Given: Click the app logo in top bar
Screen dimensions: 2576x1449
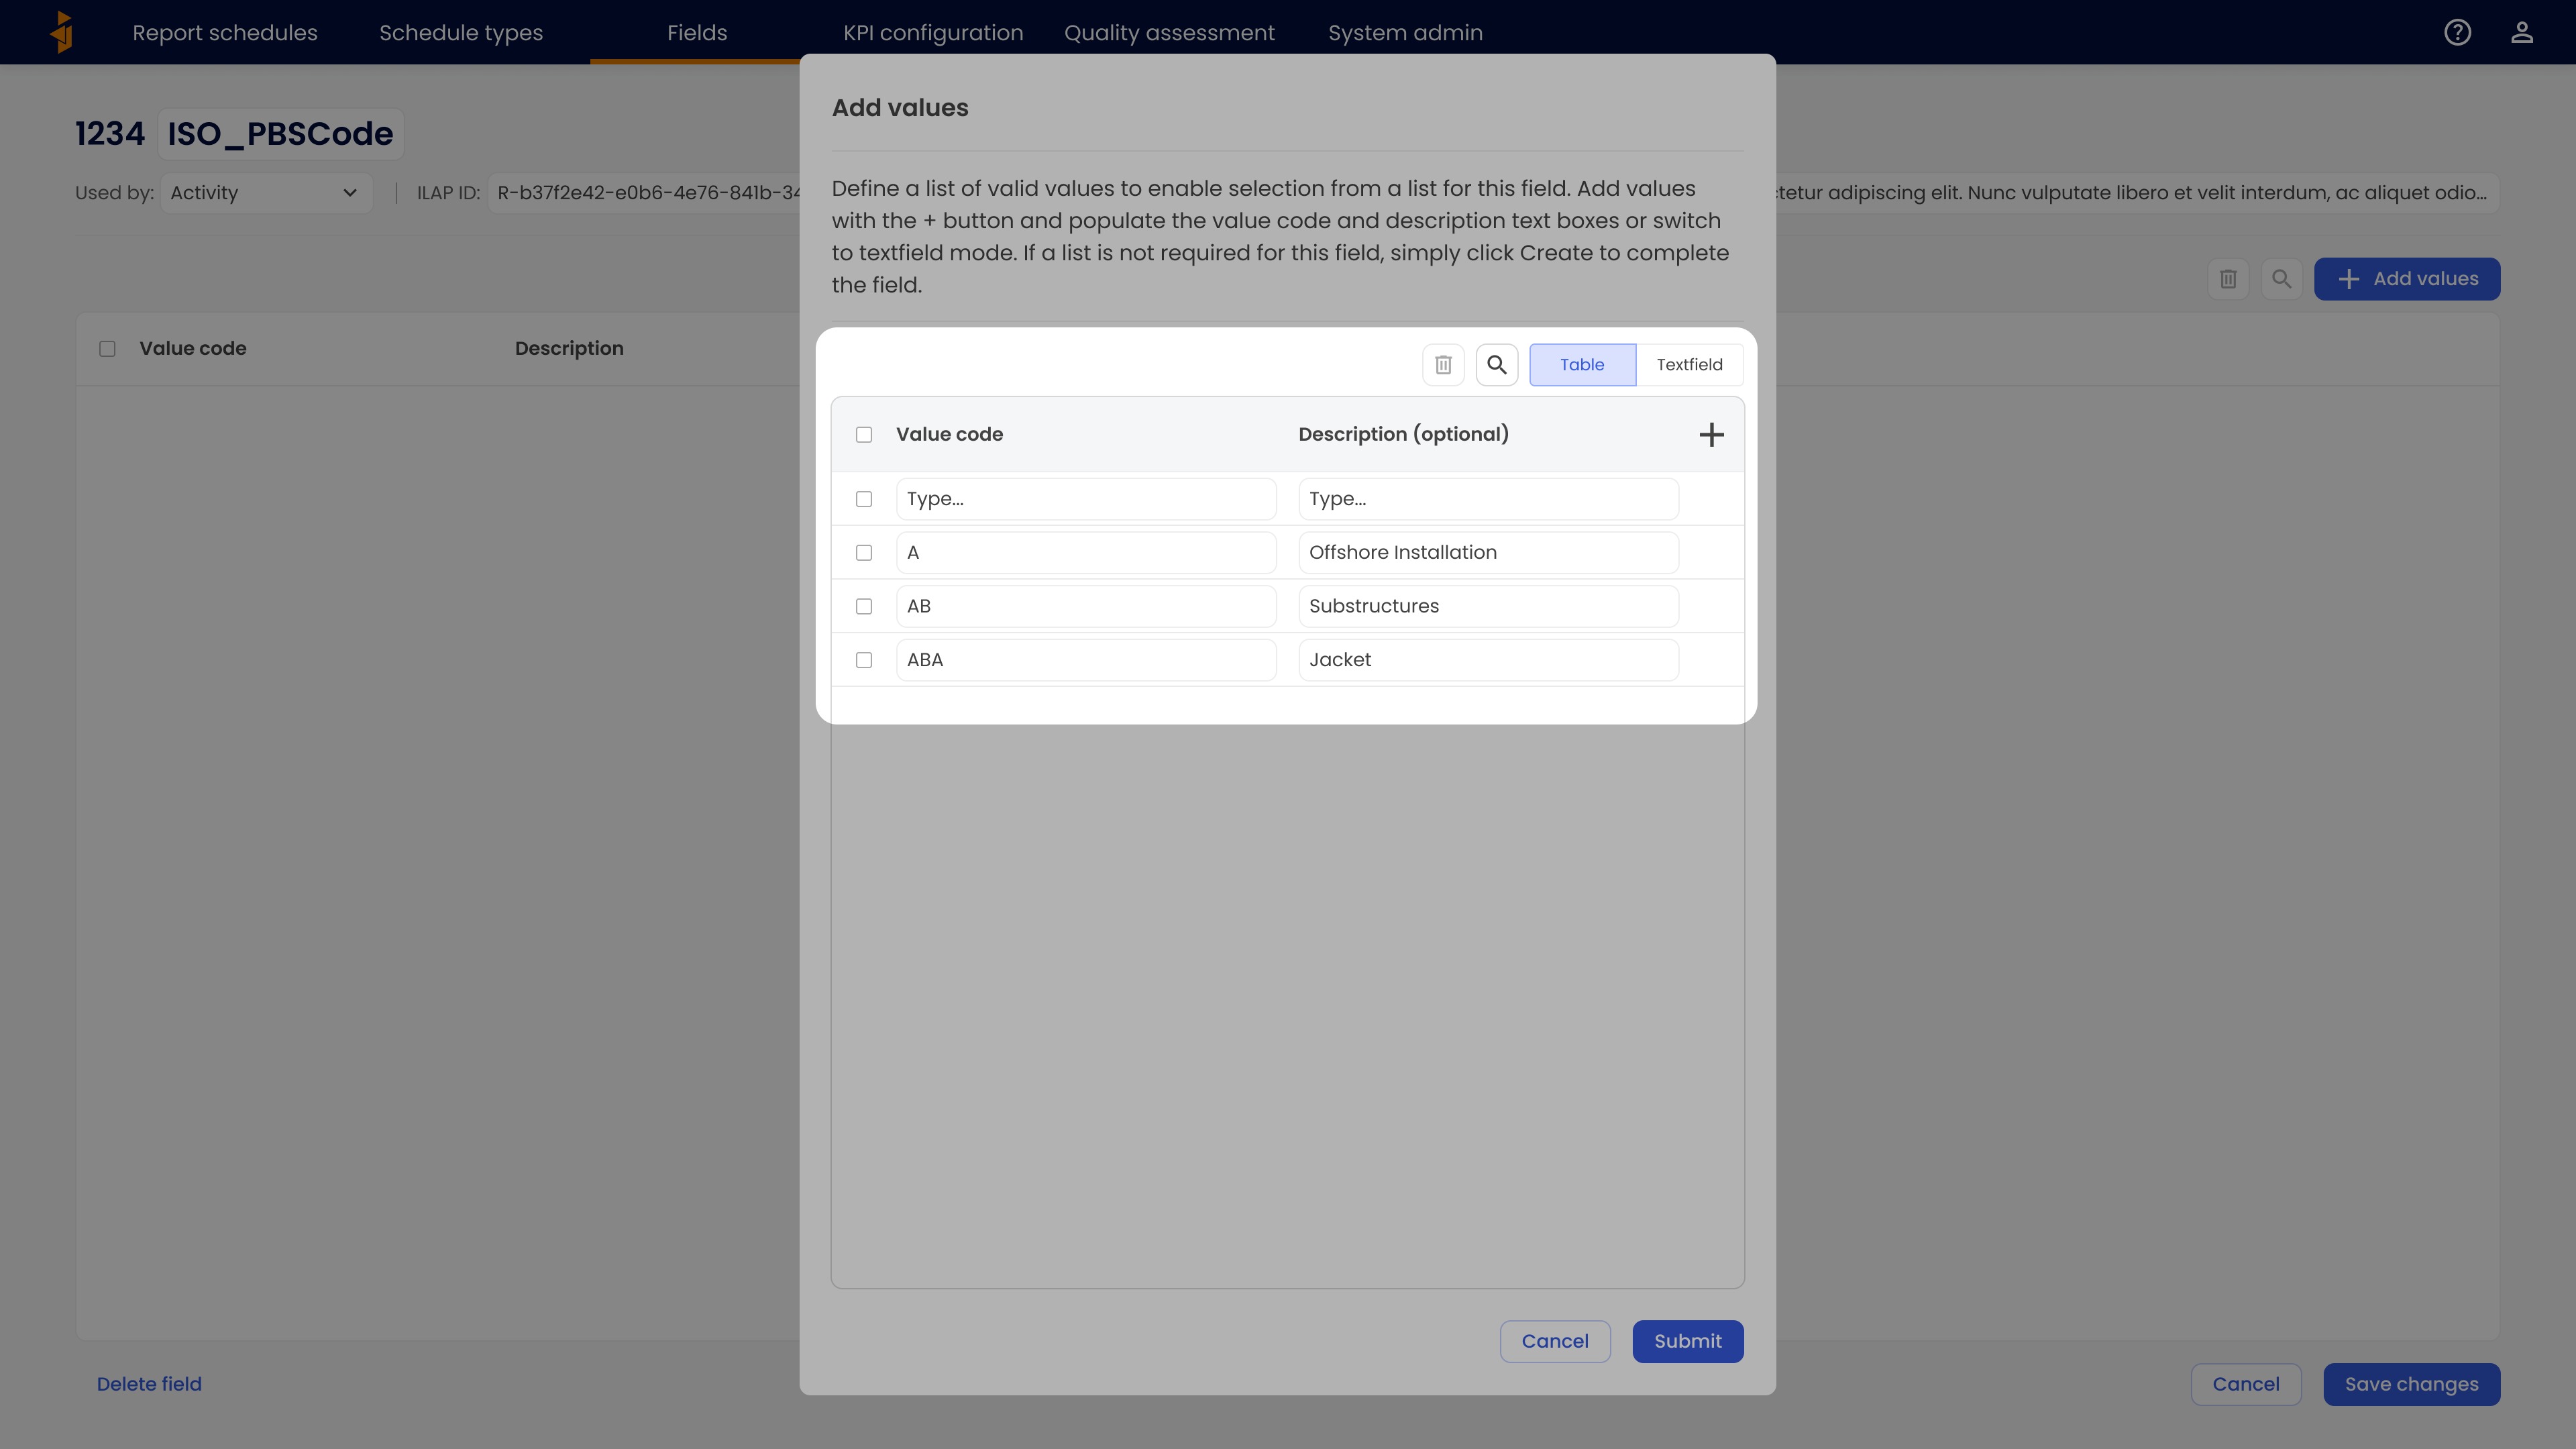Looking at the screenshot, I should tap(62, 32).
